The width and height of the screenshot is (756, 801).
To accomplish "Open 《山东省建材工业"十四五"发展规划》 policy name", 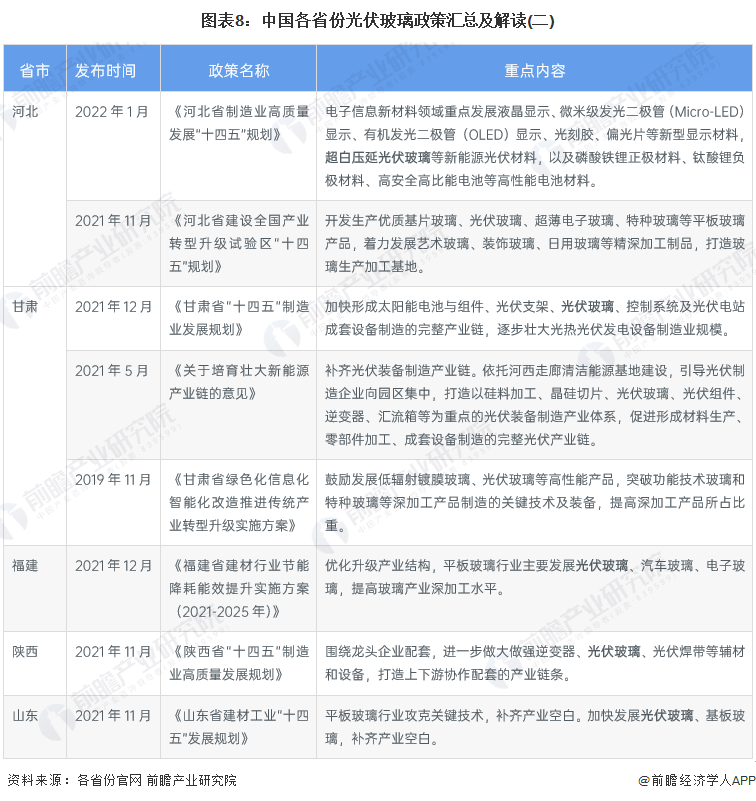I will coord(239,727).
